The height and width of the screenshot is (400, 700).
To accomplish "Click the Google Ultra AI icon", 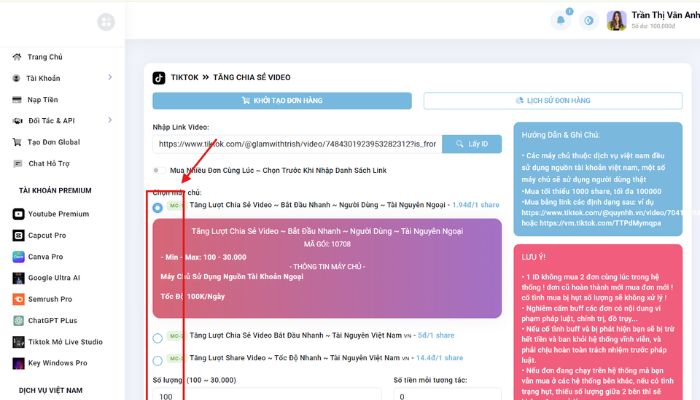I will 18,278.
